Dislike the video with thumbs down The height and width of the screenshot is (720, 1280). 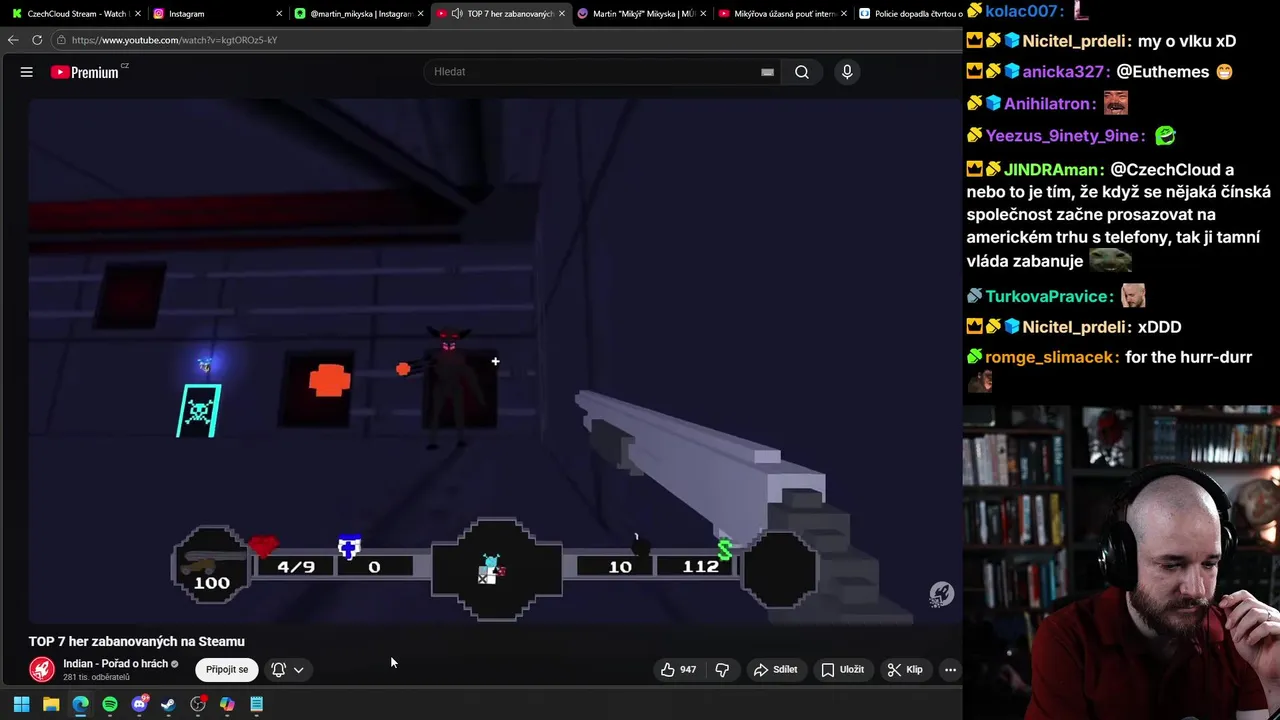coord(722,670)
